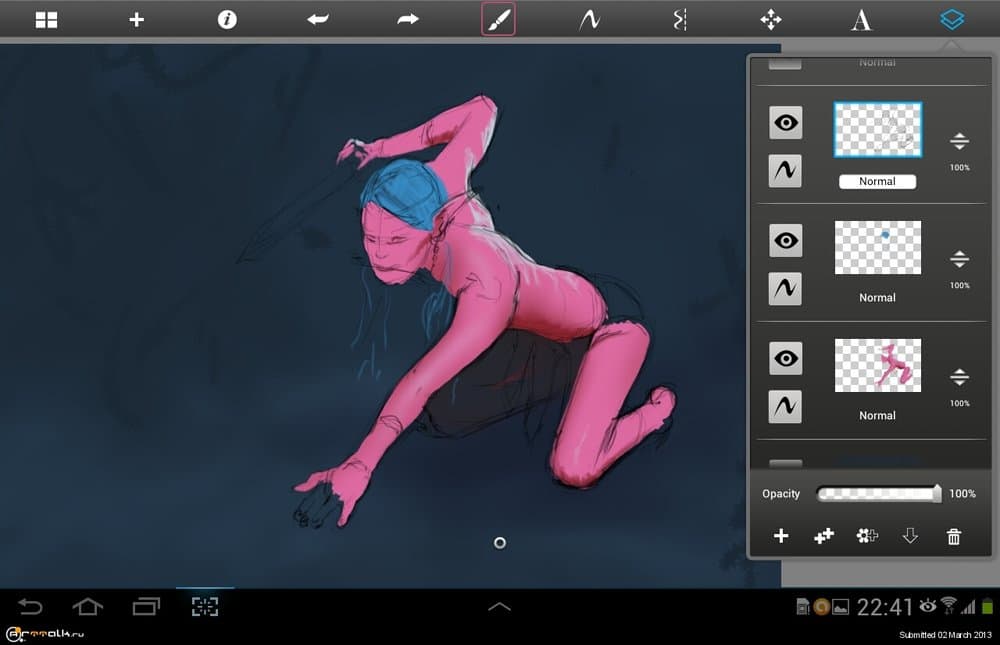This screenshot has width=1000, height=645.
Task: Hide the top selected layer via eye toggle
Action: tap(785, 122)
